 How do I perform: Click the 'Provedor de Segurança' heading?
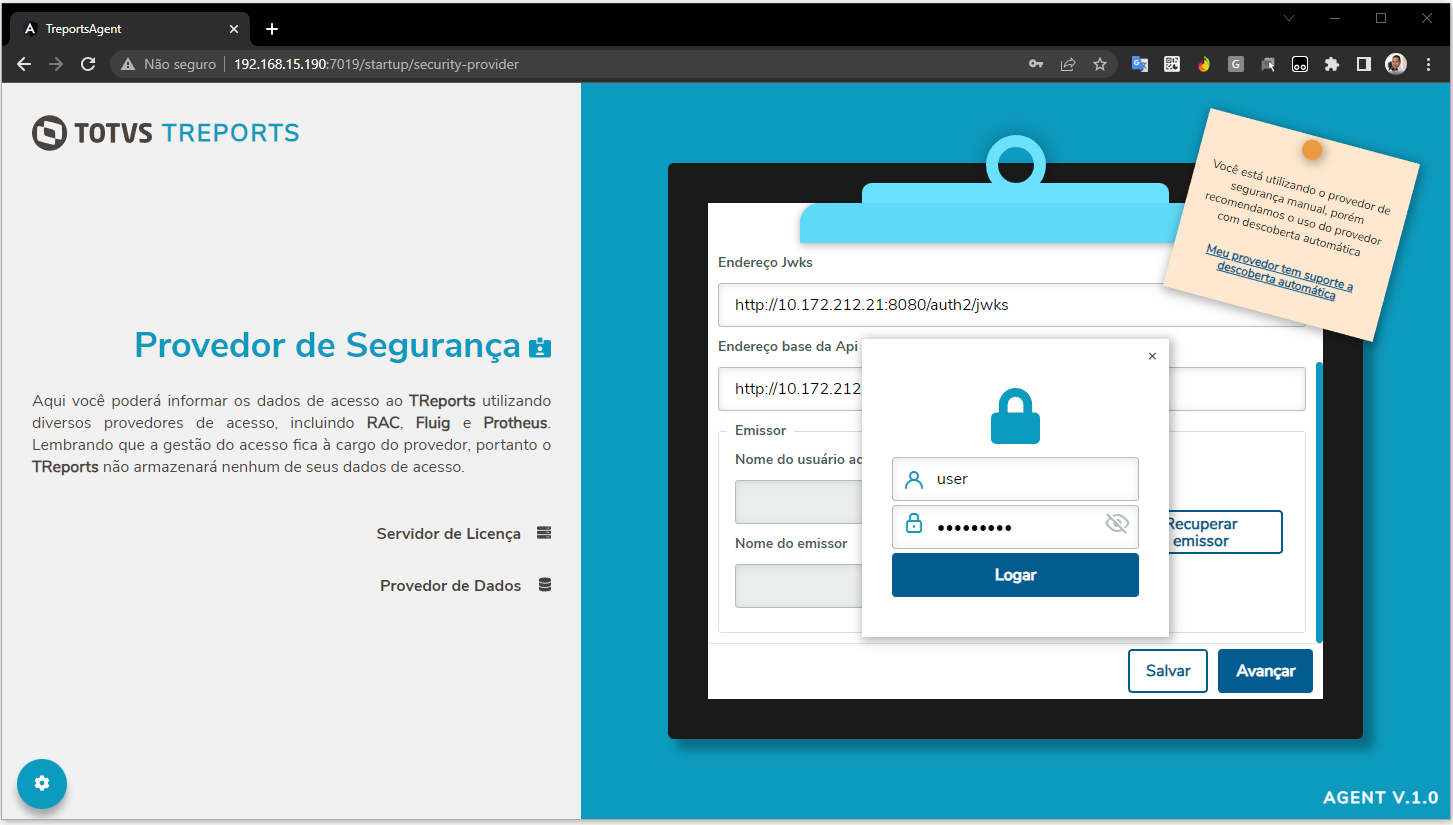tap(327, 345)
